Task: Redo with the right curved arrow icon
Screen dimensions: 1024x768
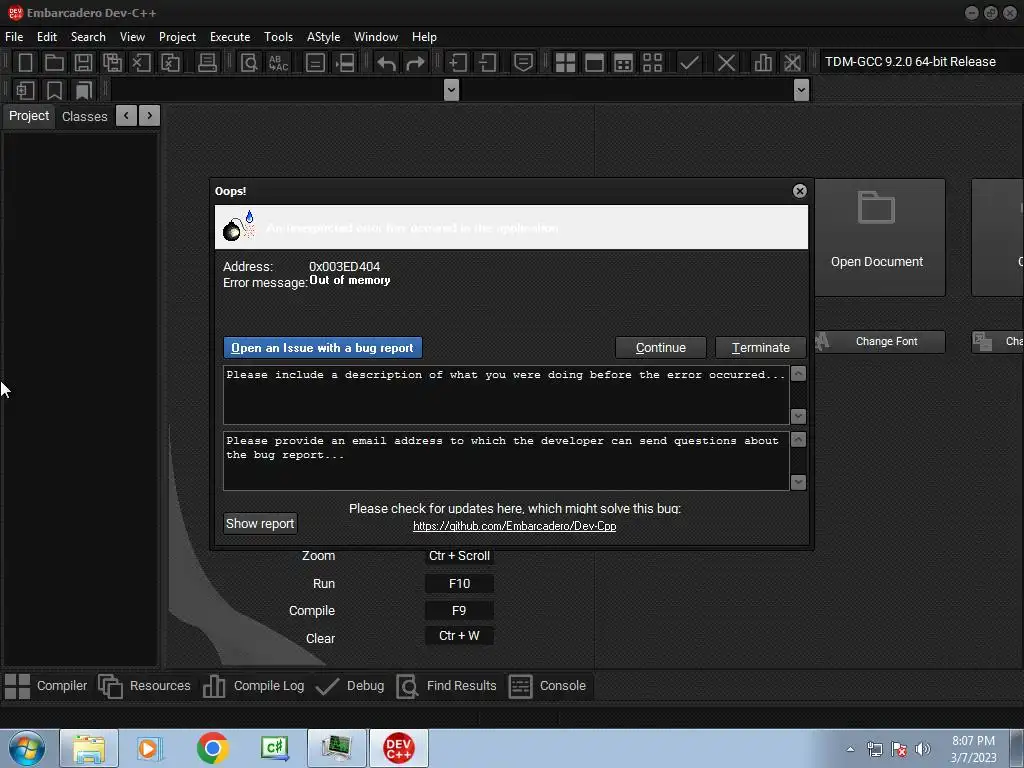Action: (415, 63)
